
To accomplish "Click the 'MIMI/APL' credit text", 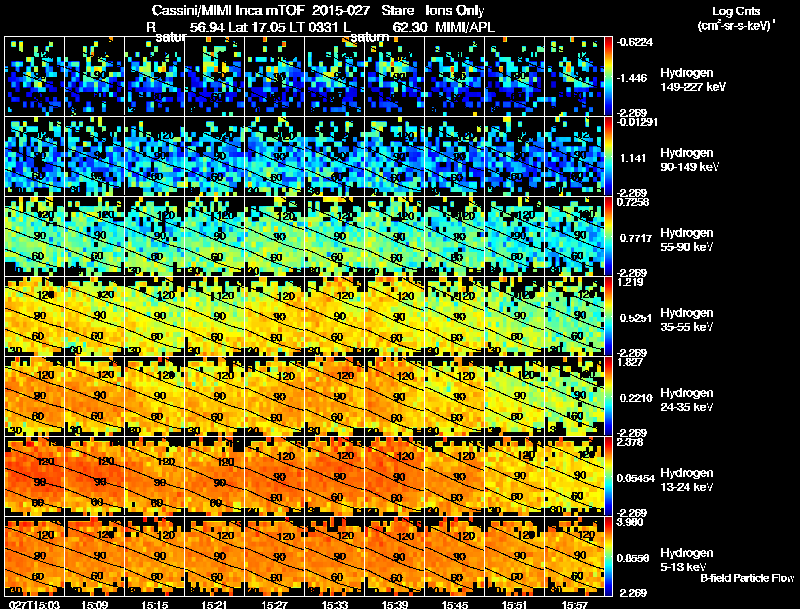I will pos(465,27).
